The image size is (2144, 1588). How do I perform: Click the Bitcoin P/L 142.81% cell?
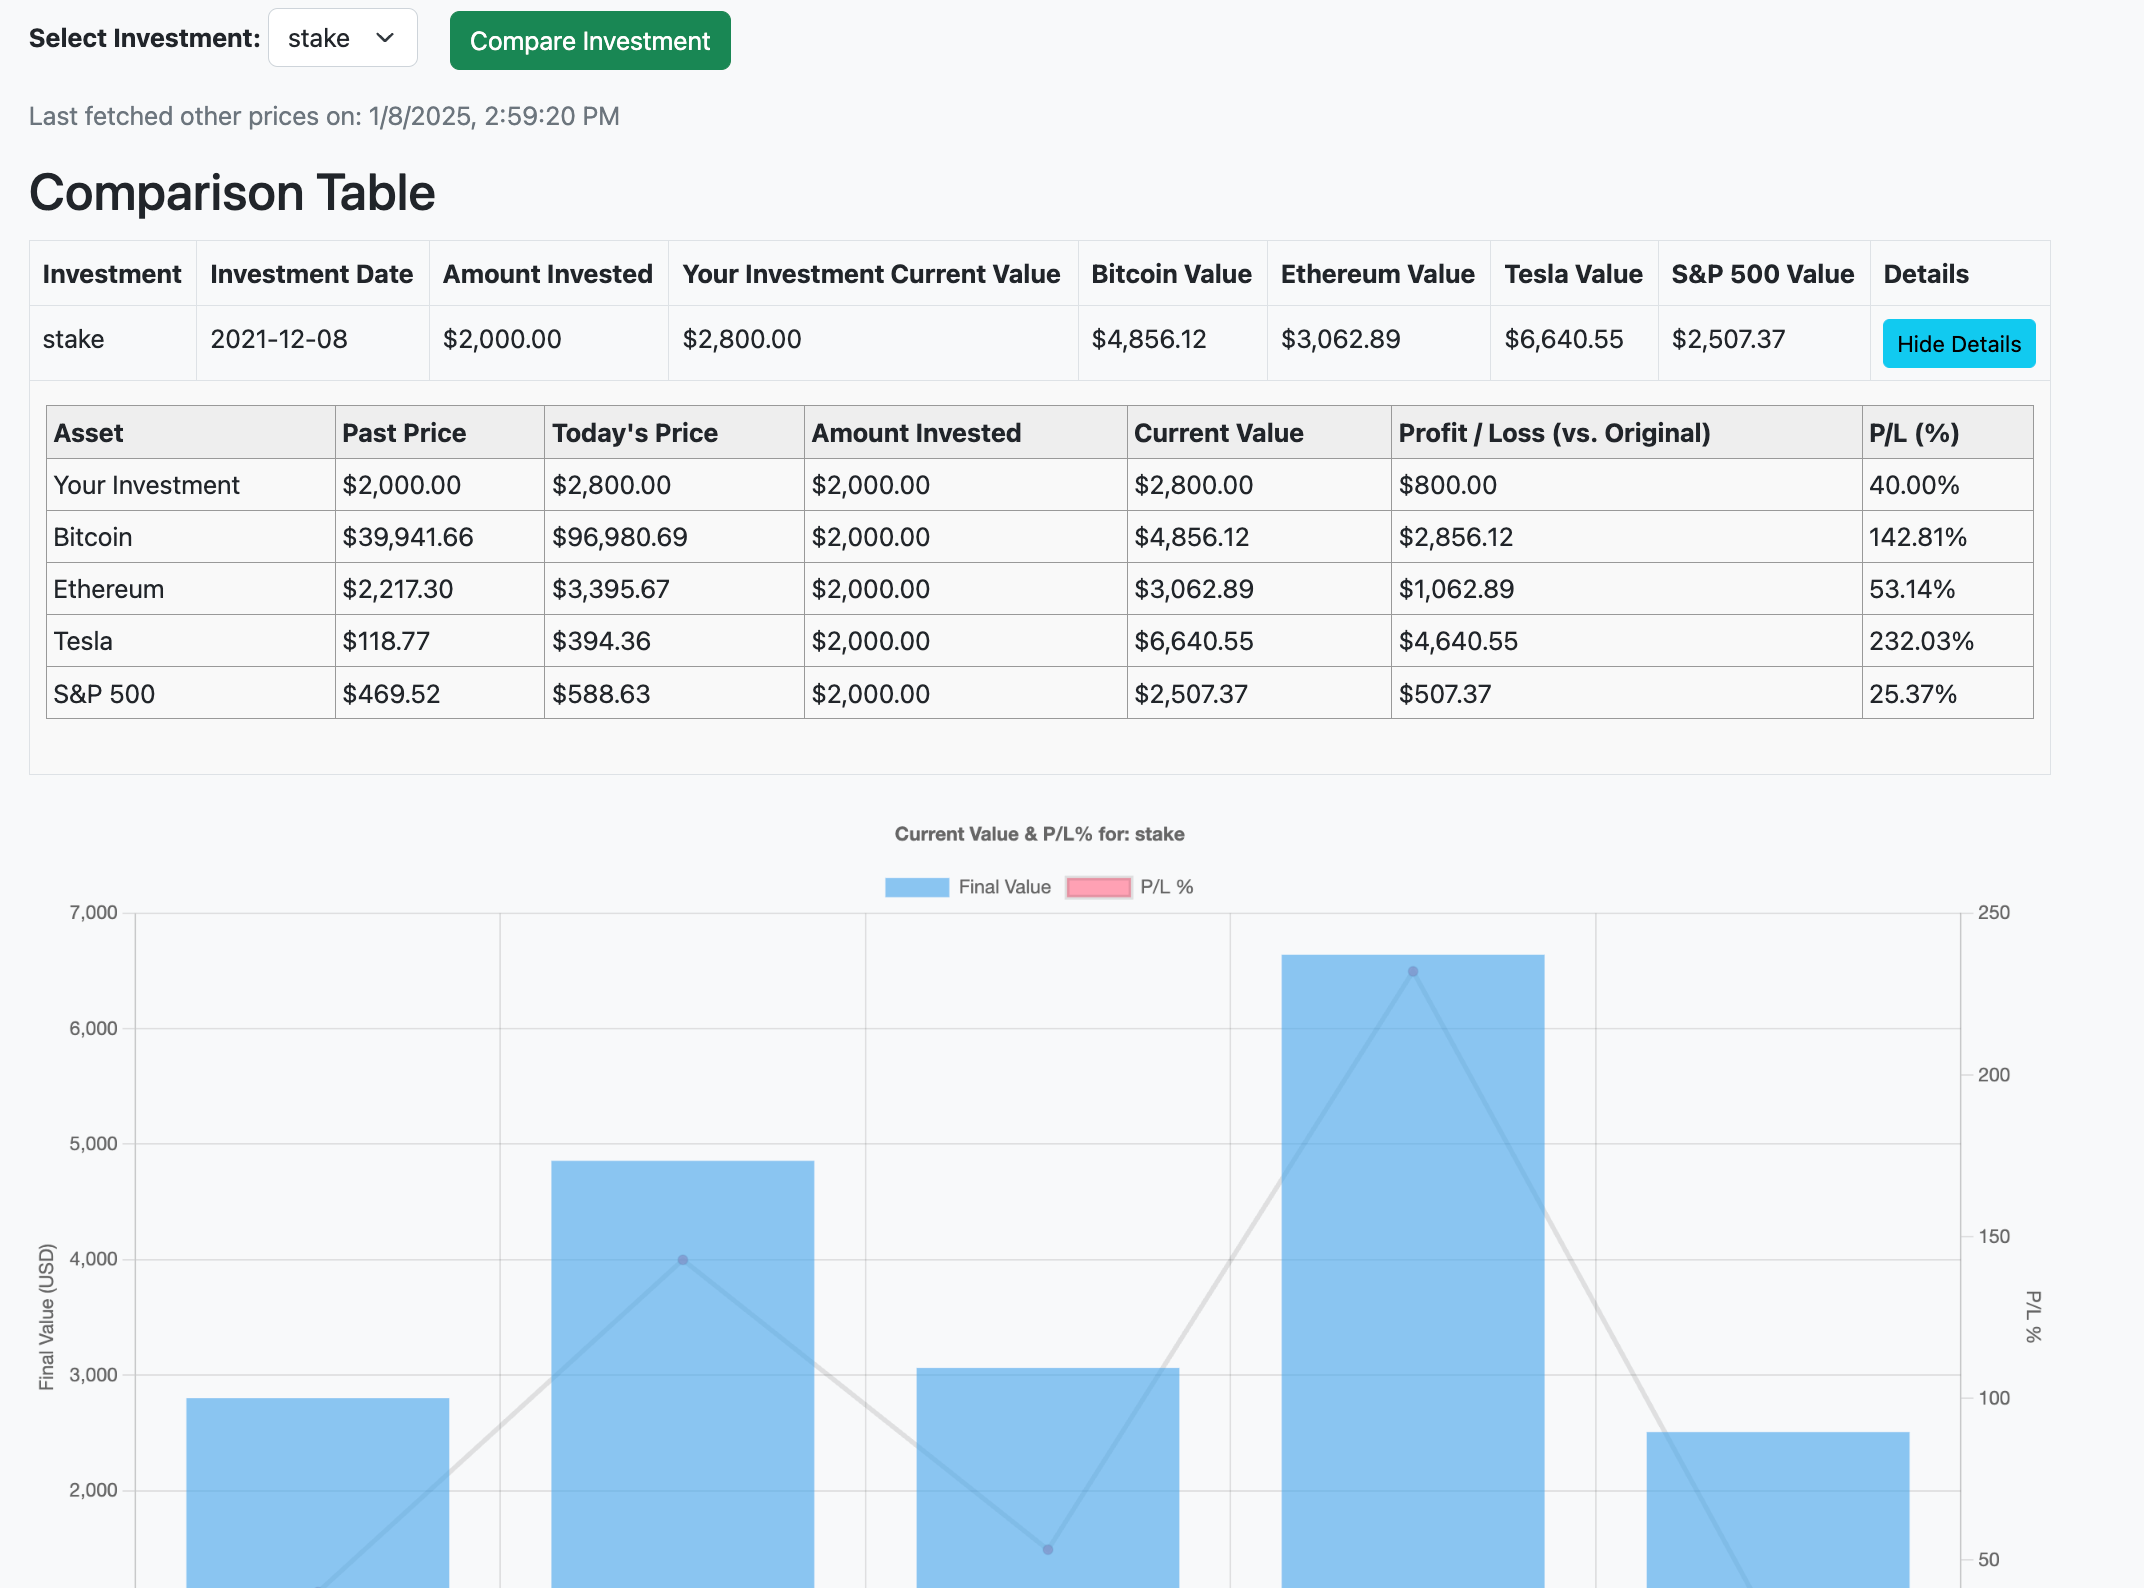pyautogui.click(x=1917, y=537)
